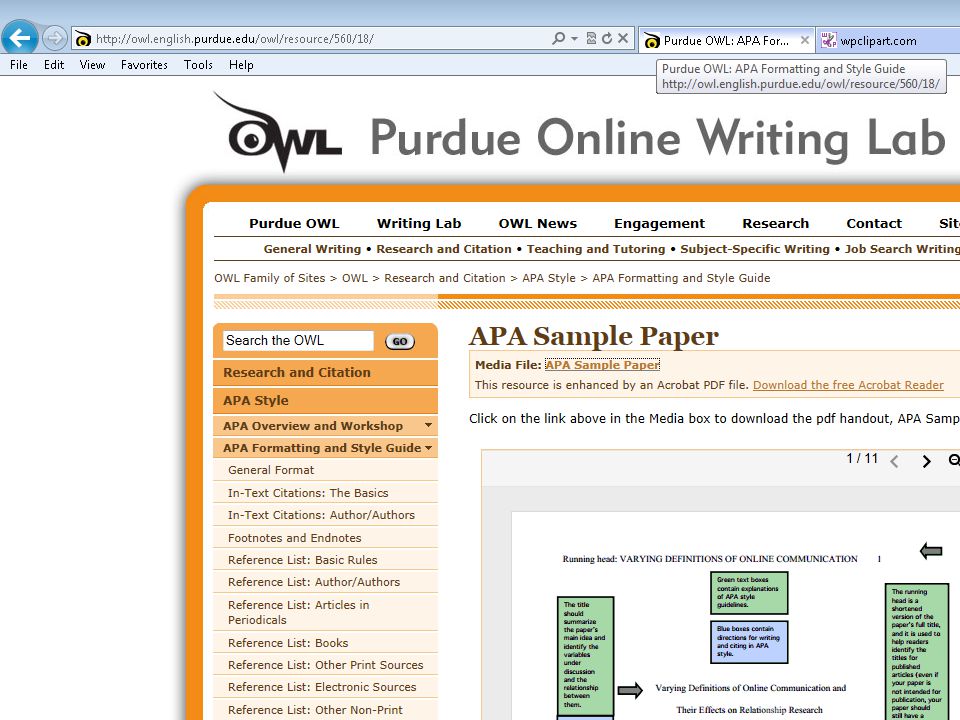Click Purdue OWL in the top navigation
960x720 pixels.
click(294, 223)
